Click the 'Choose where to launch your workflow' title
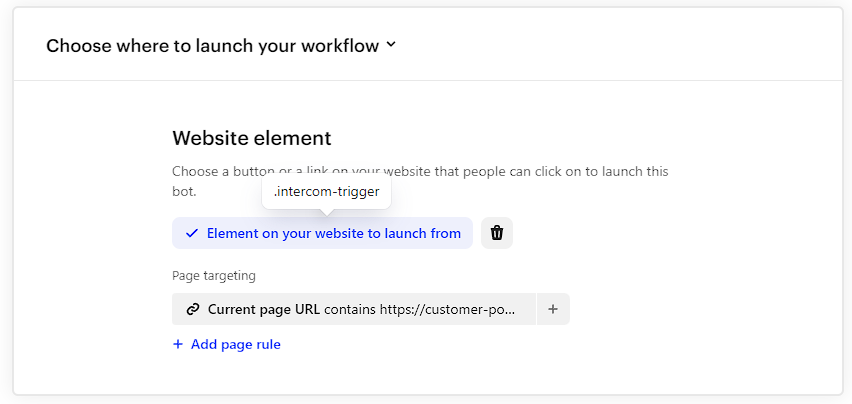 [212, 46]
